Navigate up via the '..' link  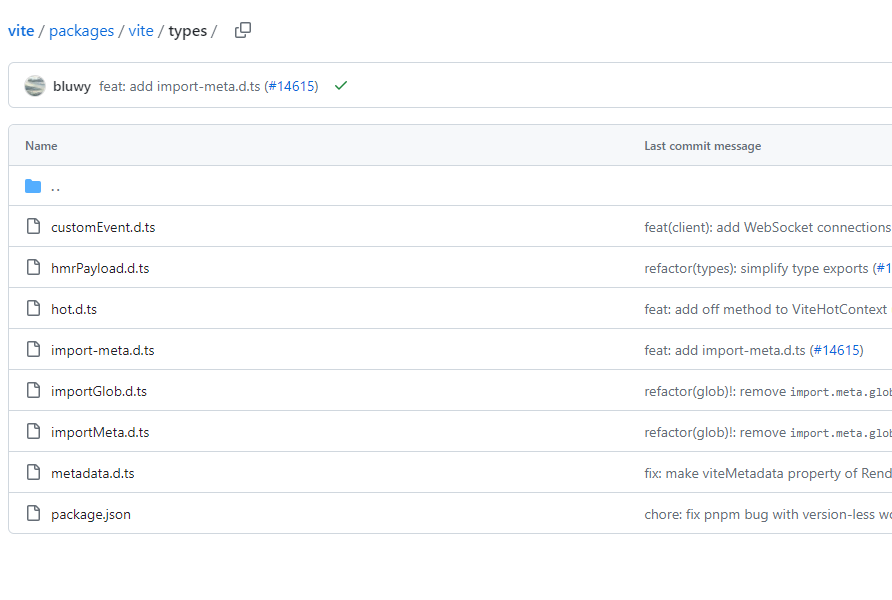(x=56, y=186)
